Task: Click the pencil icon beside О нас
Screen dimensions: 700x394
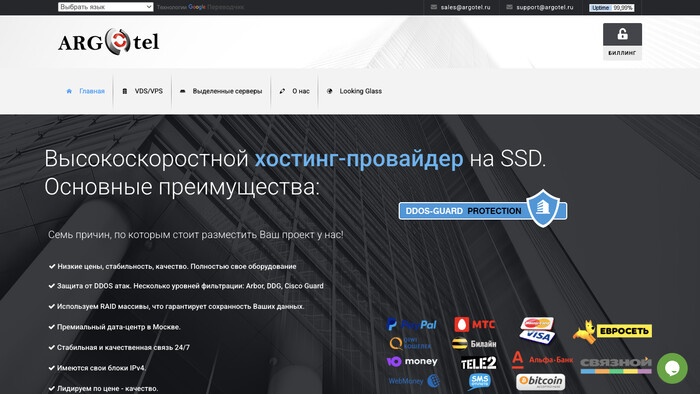Action: pyautogui.click(x=282, y=91)
